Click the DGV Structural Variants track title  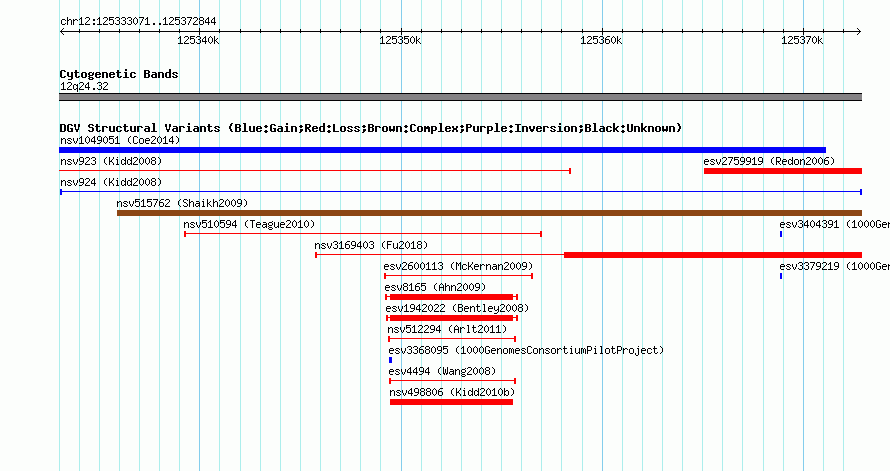(x=371, y=128)
